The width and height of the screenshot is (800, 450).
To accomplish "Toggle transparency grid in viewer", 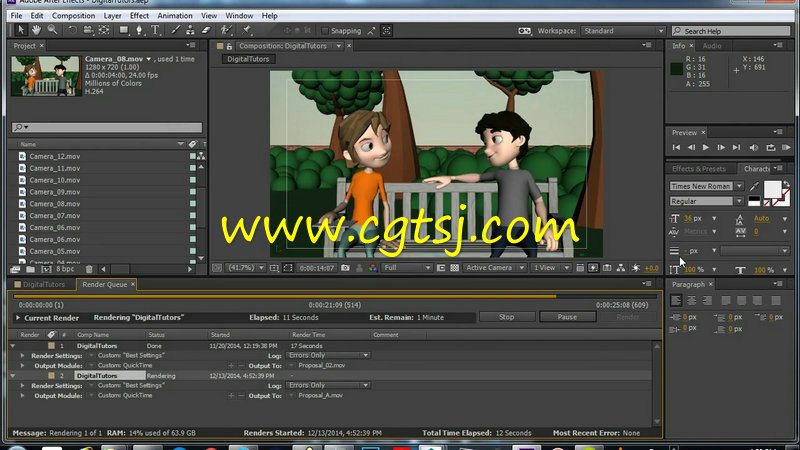I will (455, 268).
